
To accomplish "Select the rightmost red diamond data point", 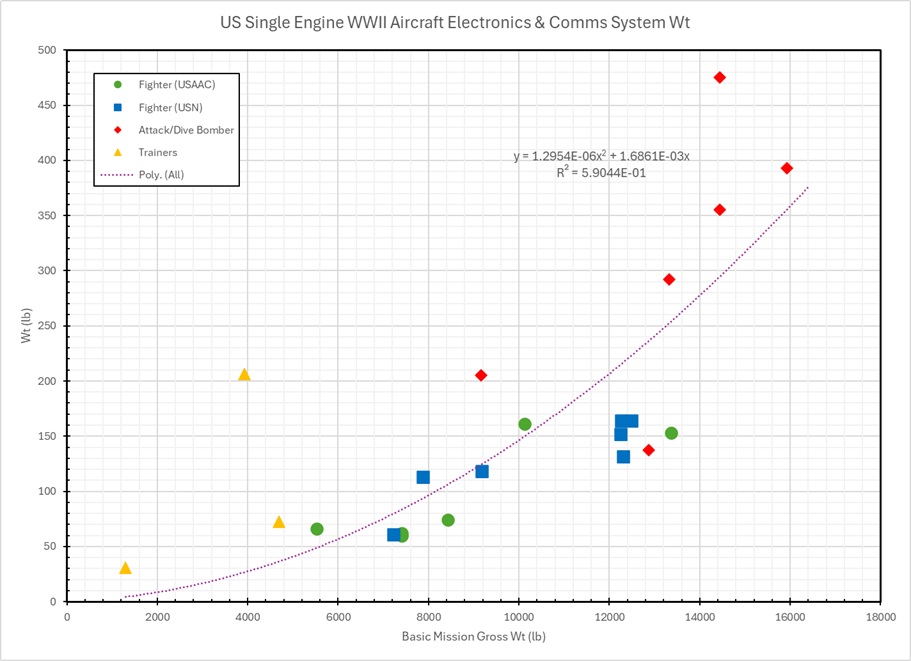I will (x=787, y=168).
